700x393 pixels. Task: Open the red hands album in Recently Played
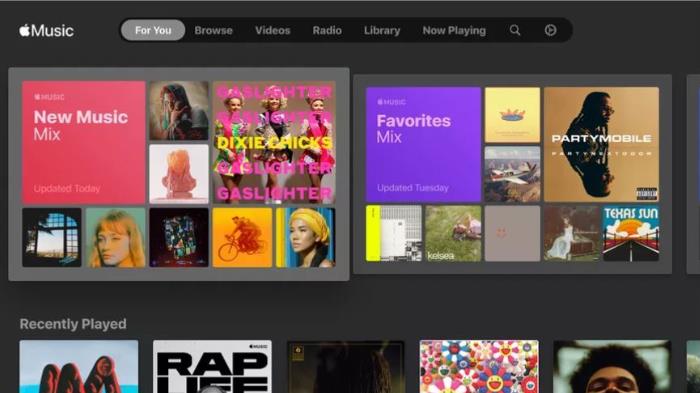point(79,367)
